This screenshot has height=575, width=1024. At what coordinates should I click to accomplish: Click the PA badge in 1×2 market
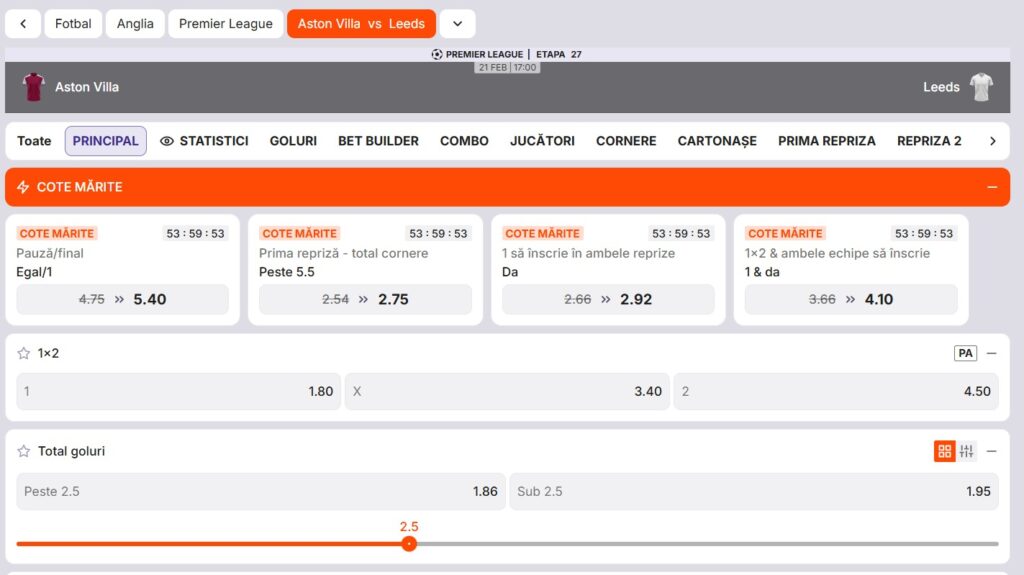(x=964, y=353)
